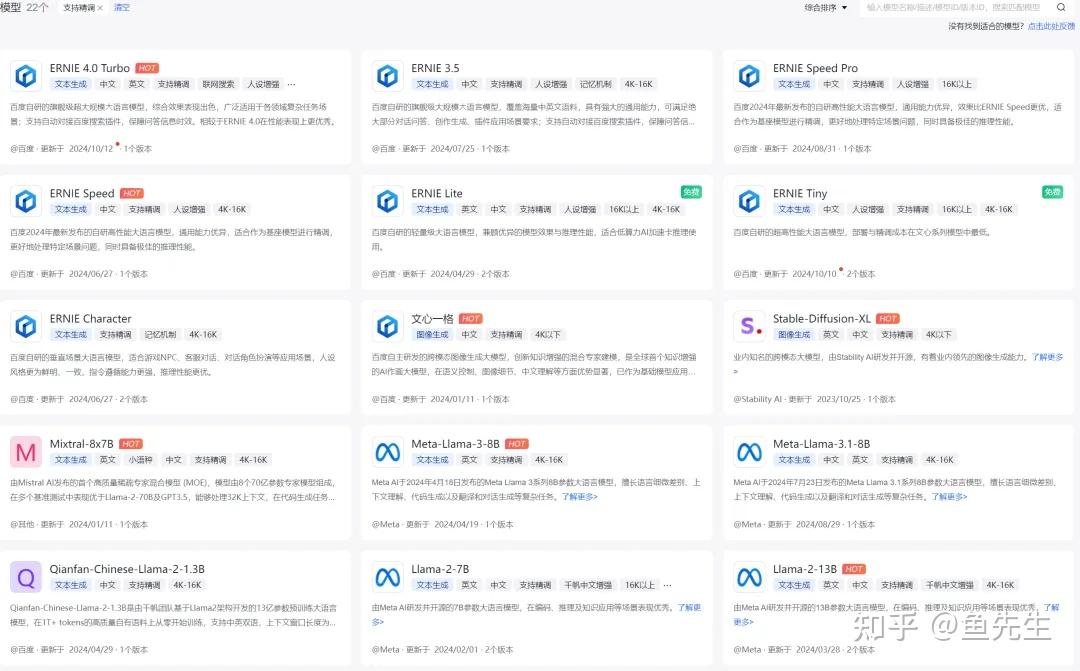Click the Llama-2-7B Meta logo icon
The width and height of the screenshot is (1080, 671).
[388, 577]
